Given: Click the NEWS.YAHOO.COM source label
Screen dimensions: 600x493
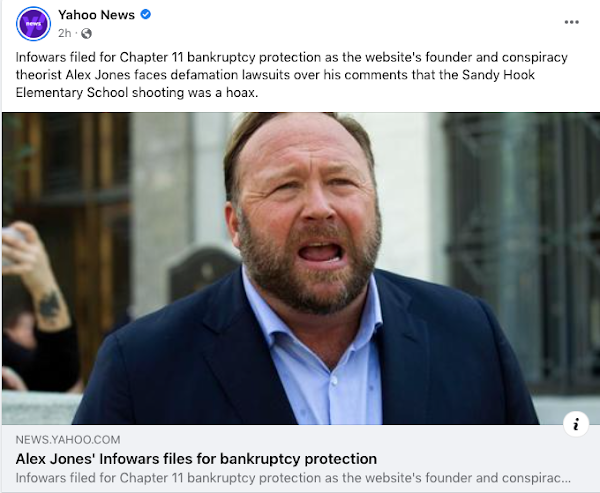Looking at the screenshot, I should point(68,439).
